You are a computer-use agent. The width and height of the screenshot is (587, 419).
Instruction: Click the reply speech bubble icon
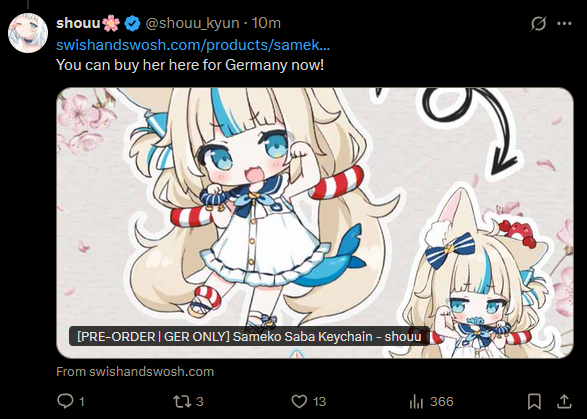65,401
